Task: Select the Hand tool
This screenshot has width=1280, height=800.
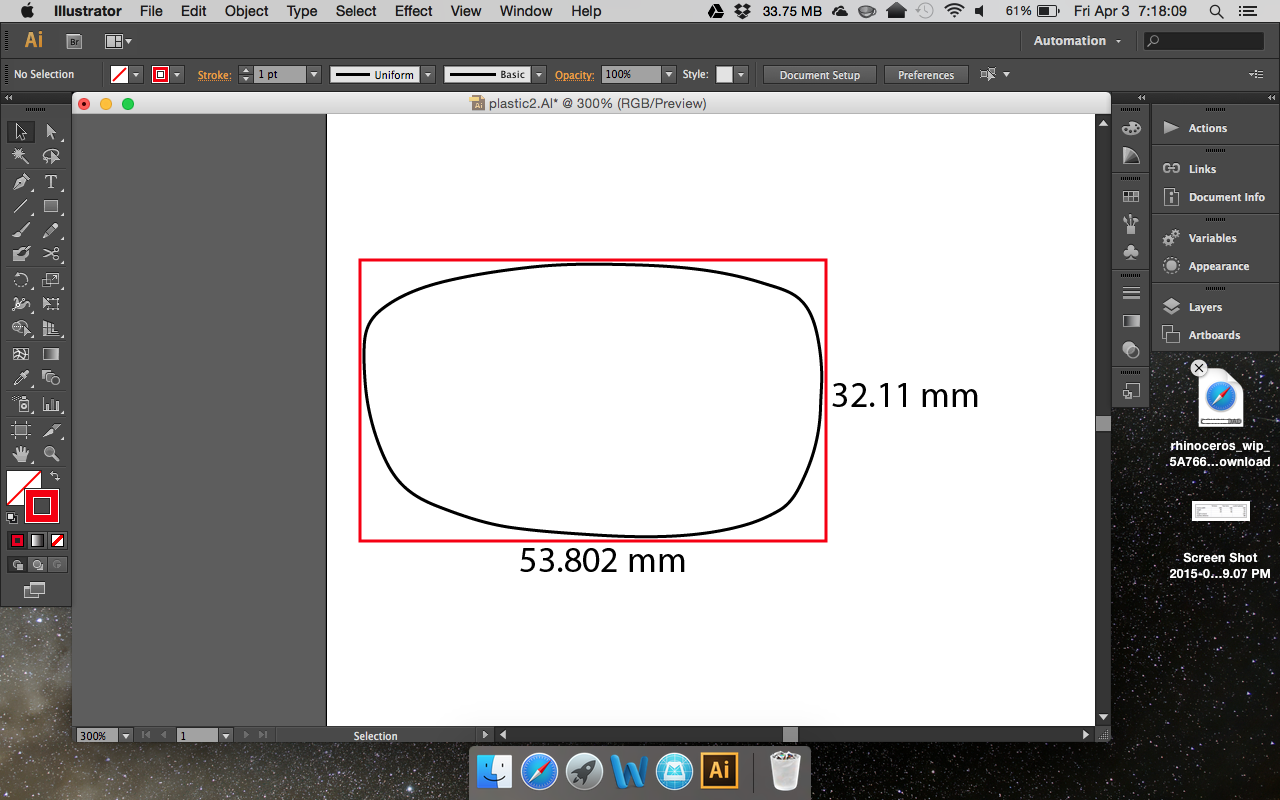Action: point(20,455)
